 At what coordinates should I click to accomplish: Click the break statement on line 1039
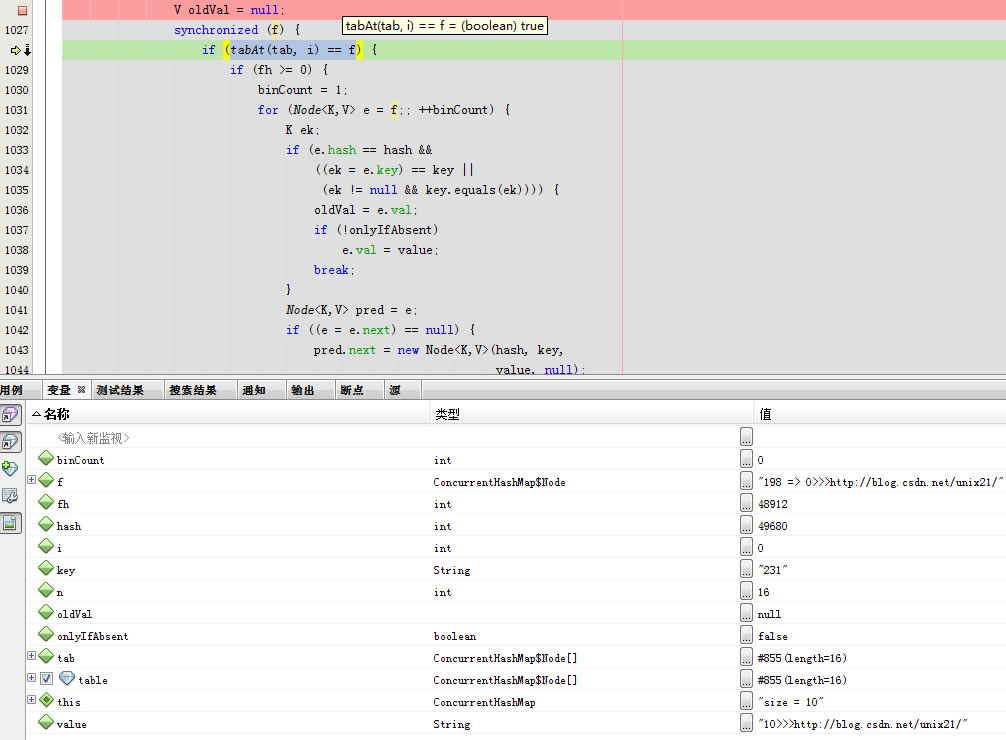coord(334,270)
